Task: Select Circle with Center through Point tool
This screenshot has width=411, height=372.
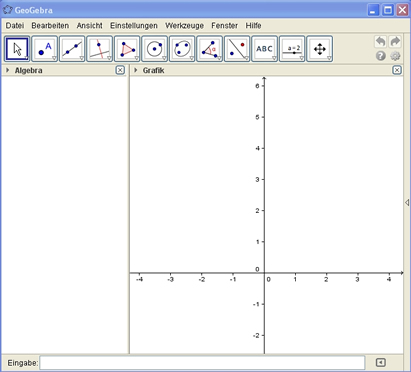Action: (x=155, y=49)
